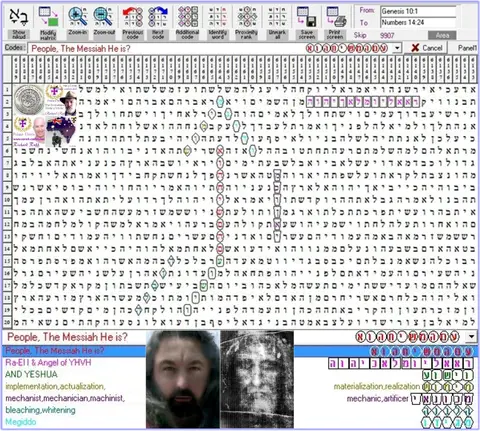This screenshot has width=480, height=431.
Task: Click the Unmark all icon
Action: click(277, 17)
